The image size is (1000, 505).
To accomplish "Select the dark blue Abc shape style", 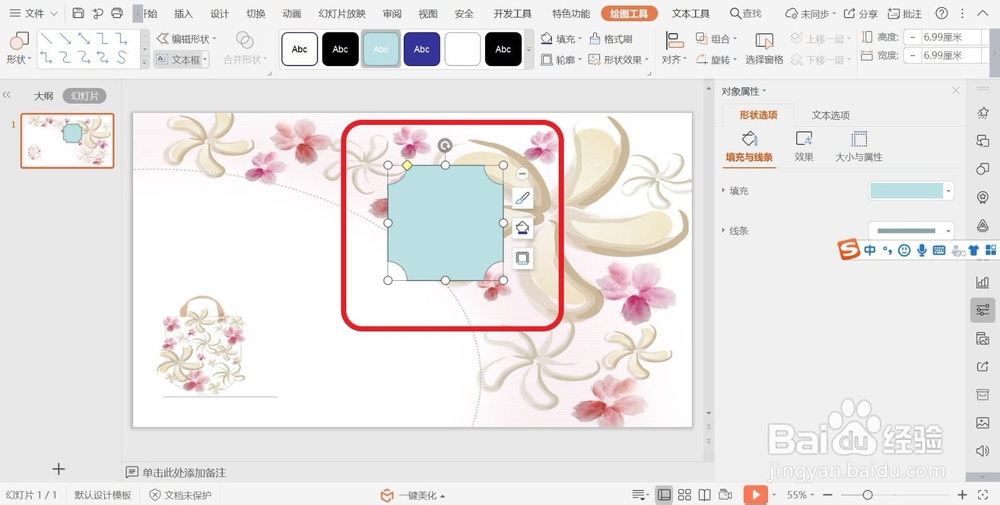I will click(x=422, y=49).
